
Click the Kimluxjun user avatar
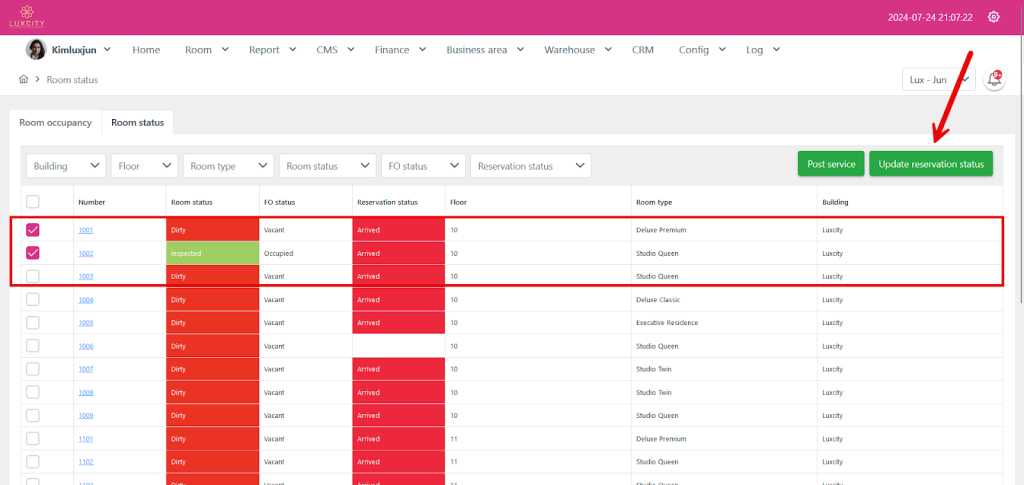click(35, 50)
